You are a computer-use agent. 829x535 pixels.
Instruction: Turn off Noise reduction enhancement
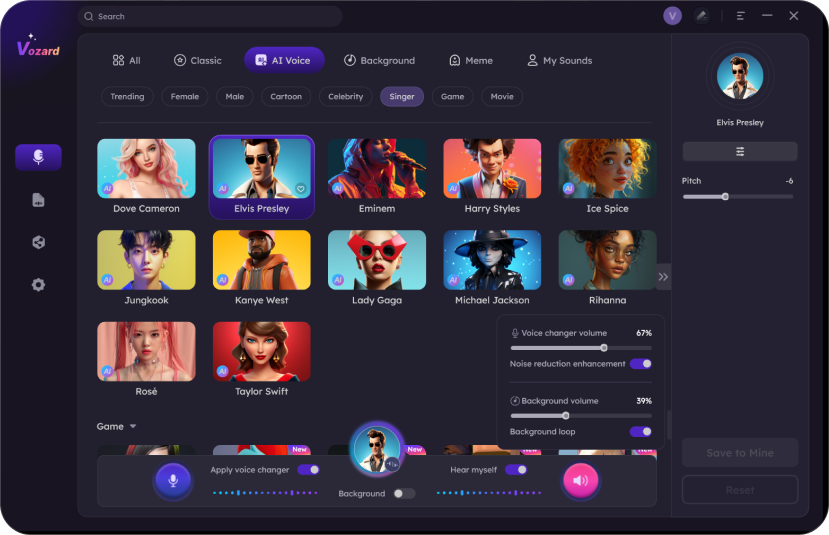640,364
